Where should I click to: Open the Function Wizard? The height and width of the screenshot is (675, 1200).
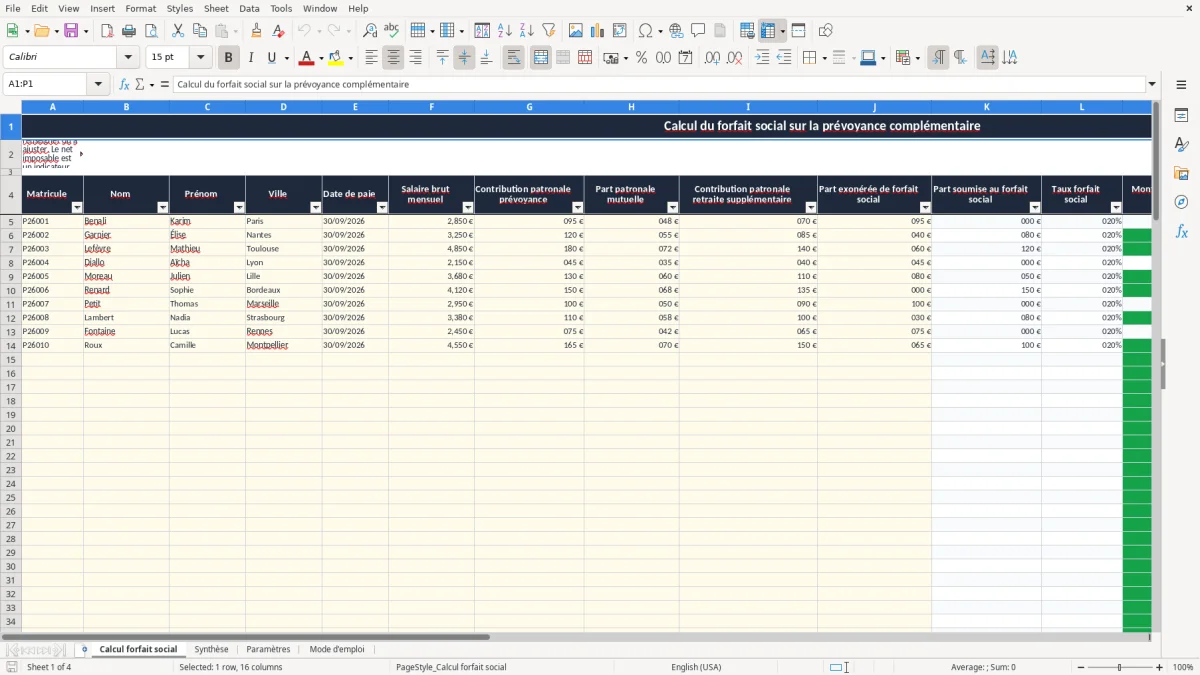(x=124, y=85)
